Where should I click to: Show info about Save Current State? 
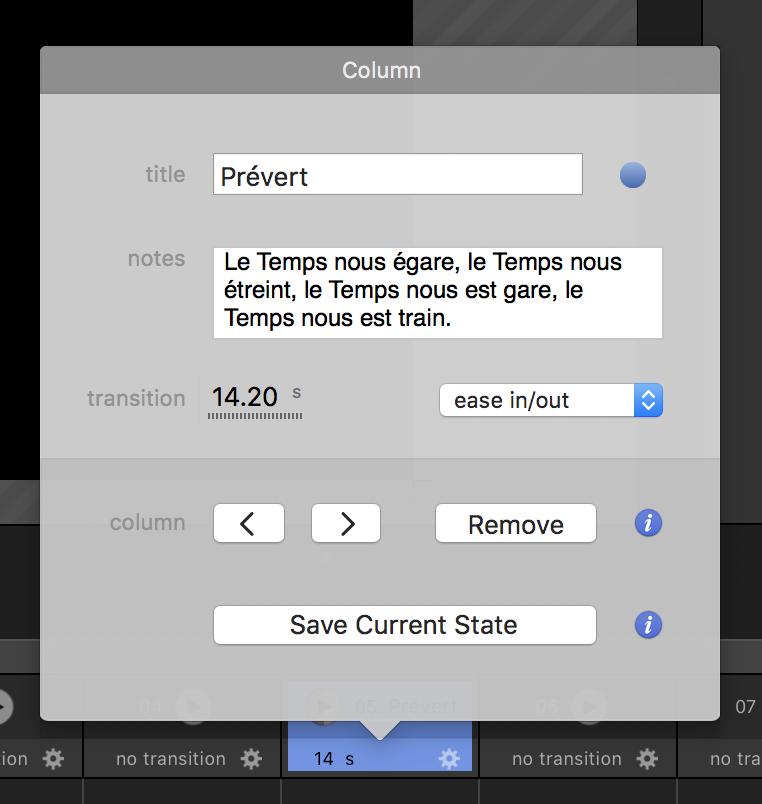[648, 625]
